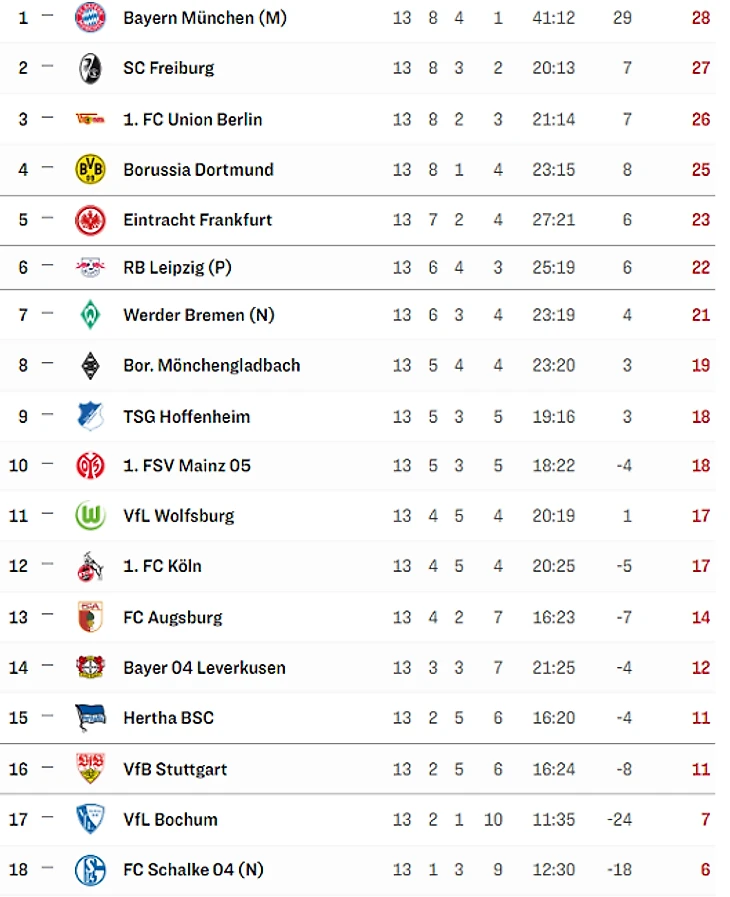Viewport: 730px width, 897px height.
Task: Open the VfL Bochum team link
Action: click(170, 819)
